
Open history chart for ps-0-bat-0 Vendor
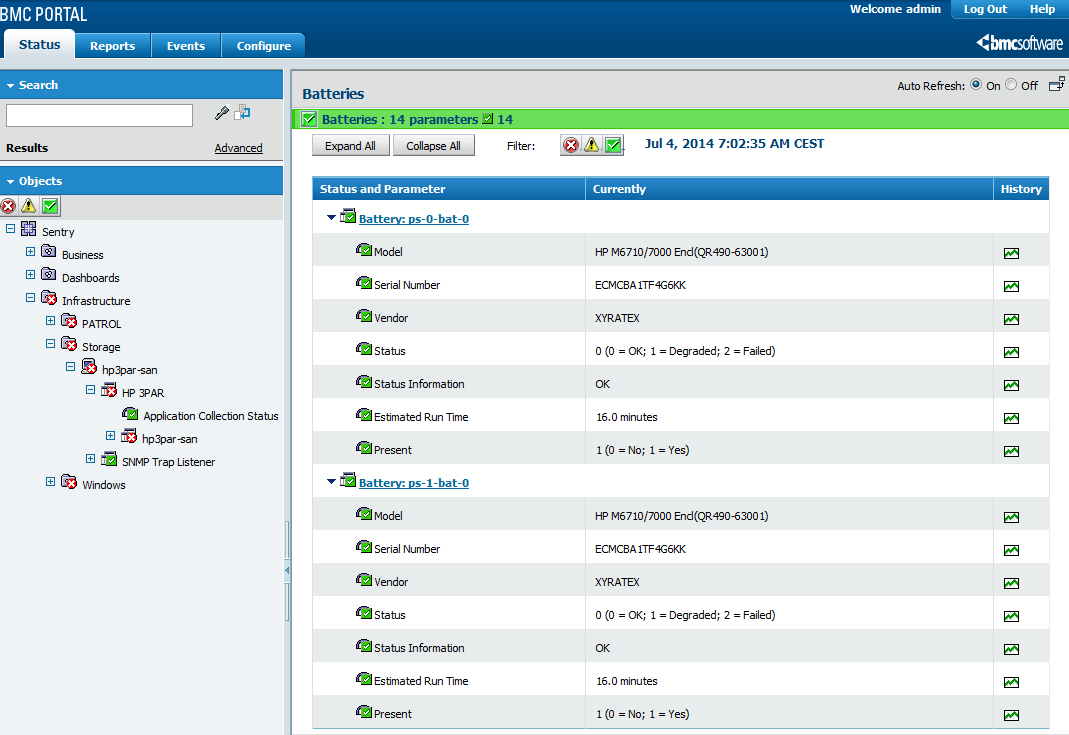click(1011, 319)
